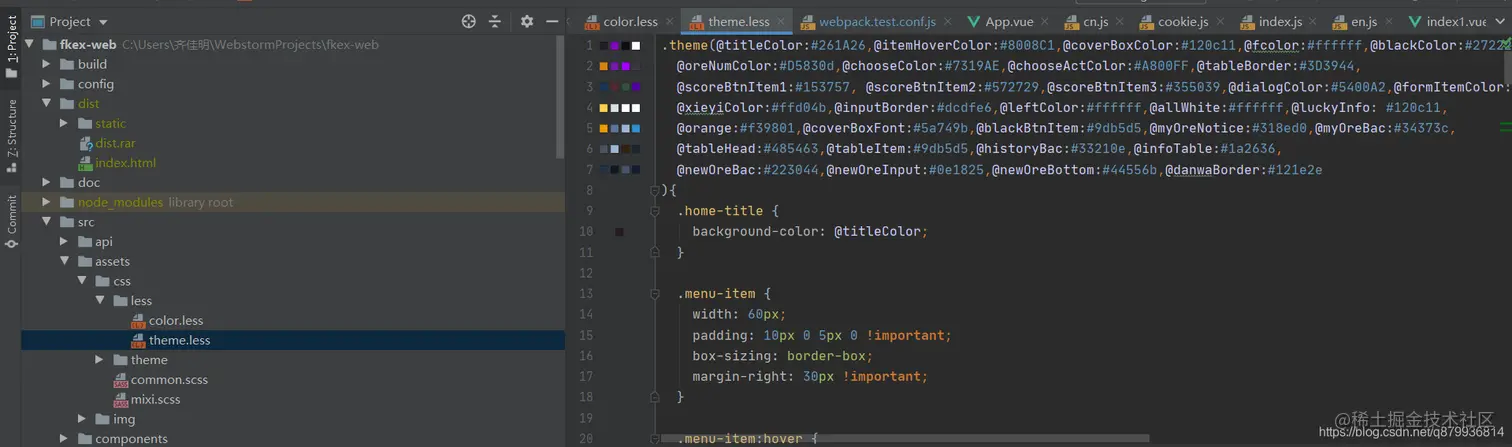Open the 1: Project side tool tab
Screen dimensions: 1512x447
pos(11,46)
